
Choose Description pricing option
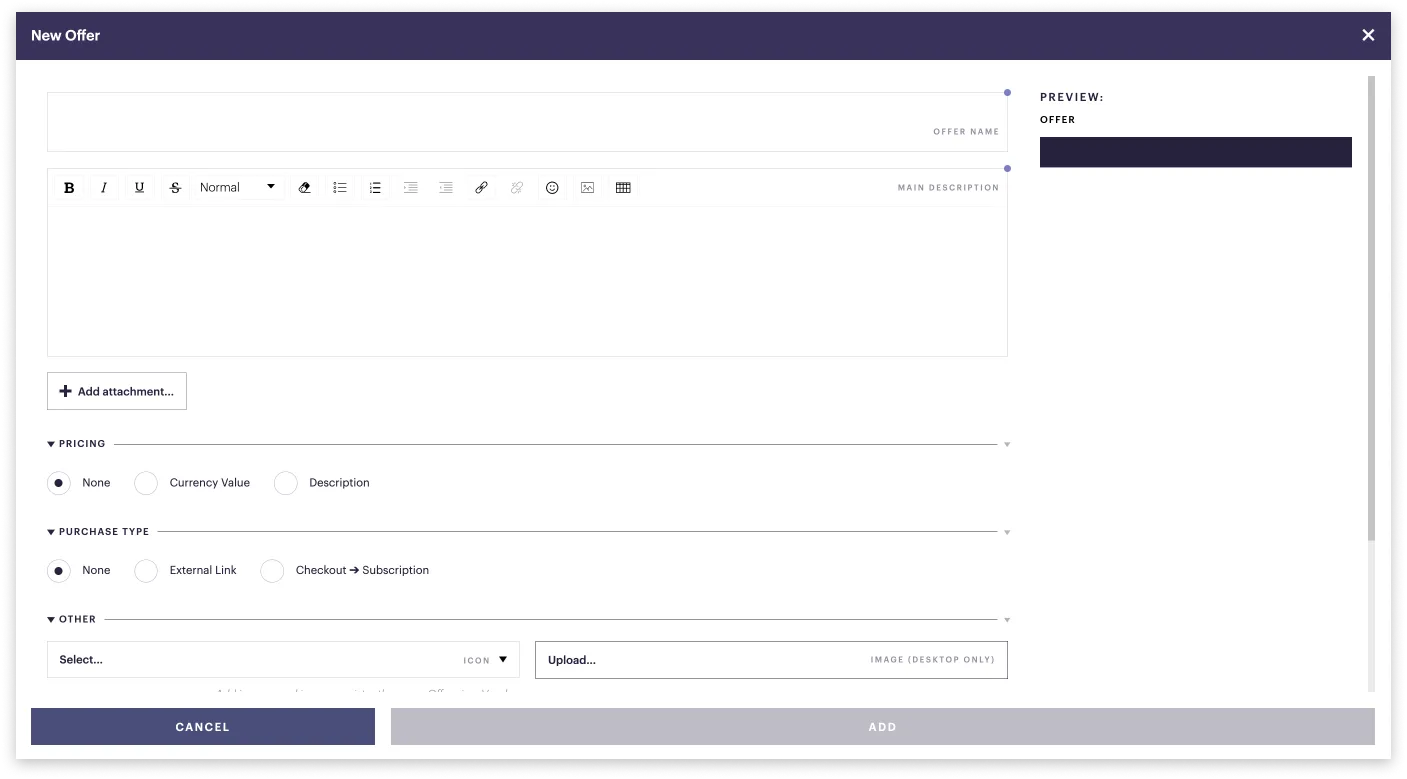[286, 483]
